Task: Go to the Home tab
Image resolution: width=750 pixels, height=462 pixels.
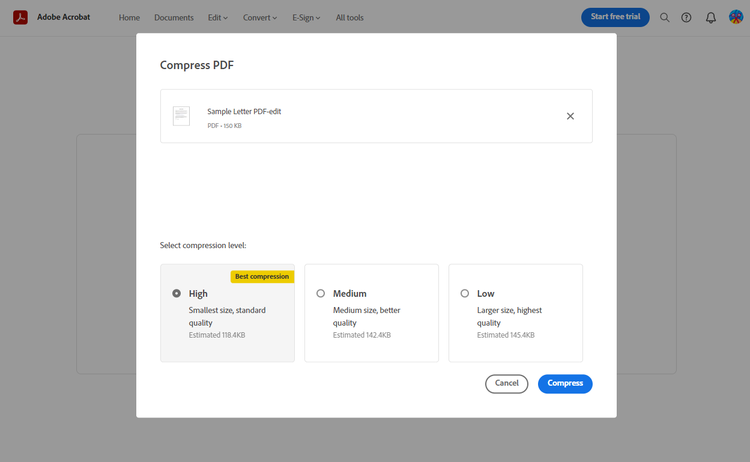Action: [129, 18]
